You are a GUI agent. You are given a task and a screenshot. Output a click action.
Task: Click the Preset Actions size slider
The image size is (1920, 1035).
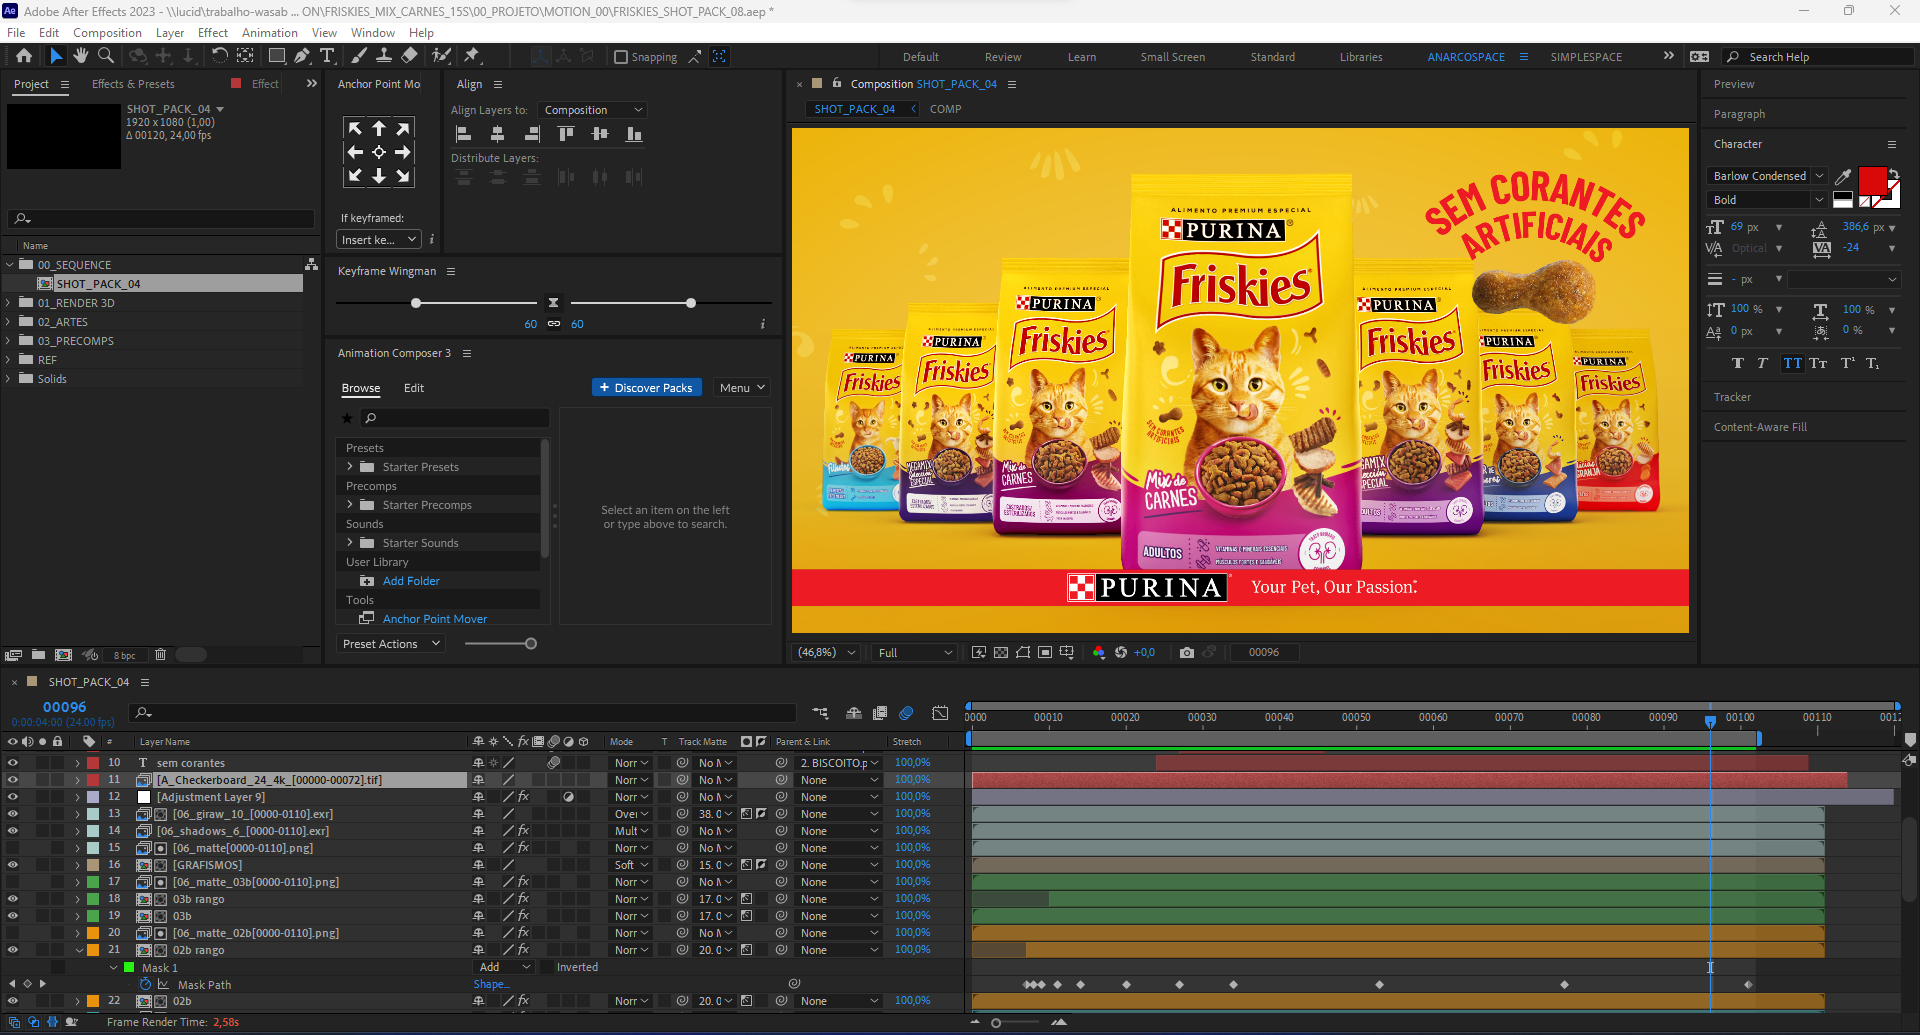point(531,644)
